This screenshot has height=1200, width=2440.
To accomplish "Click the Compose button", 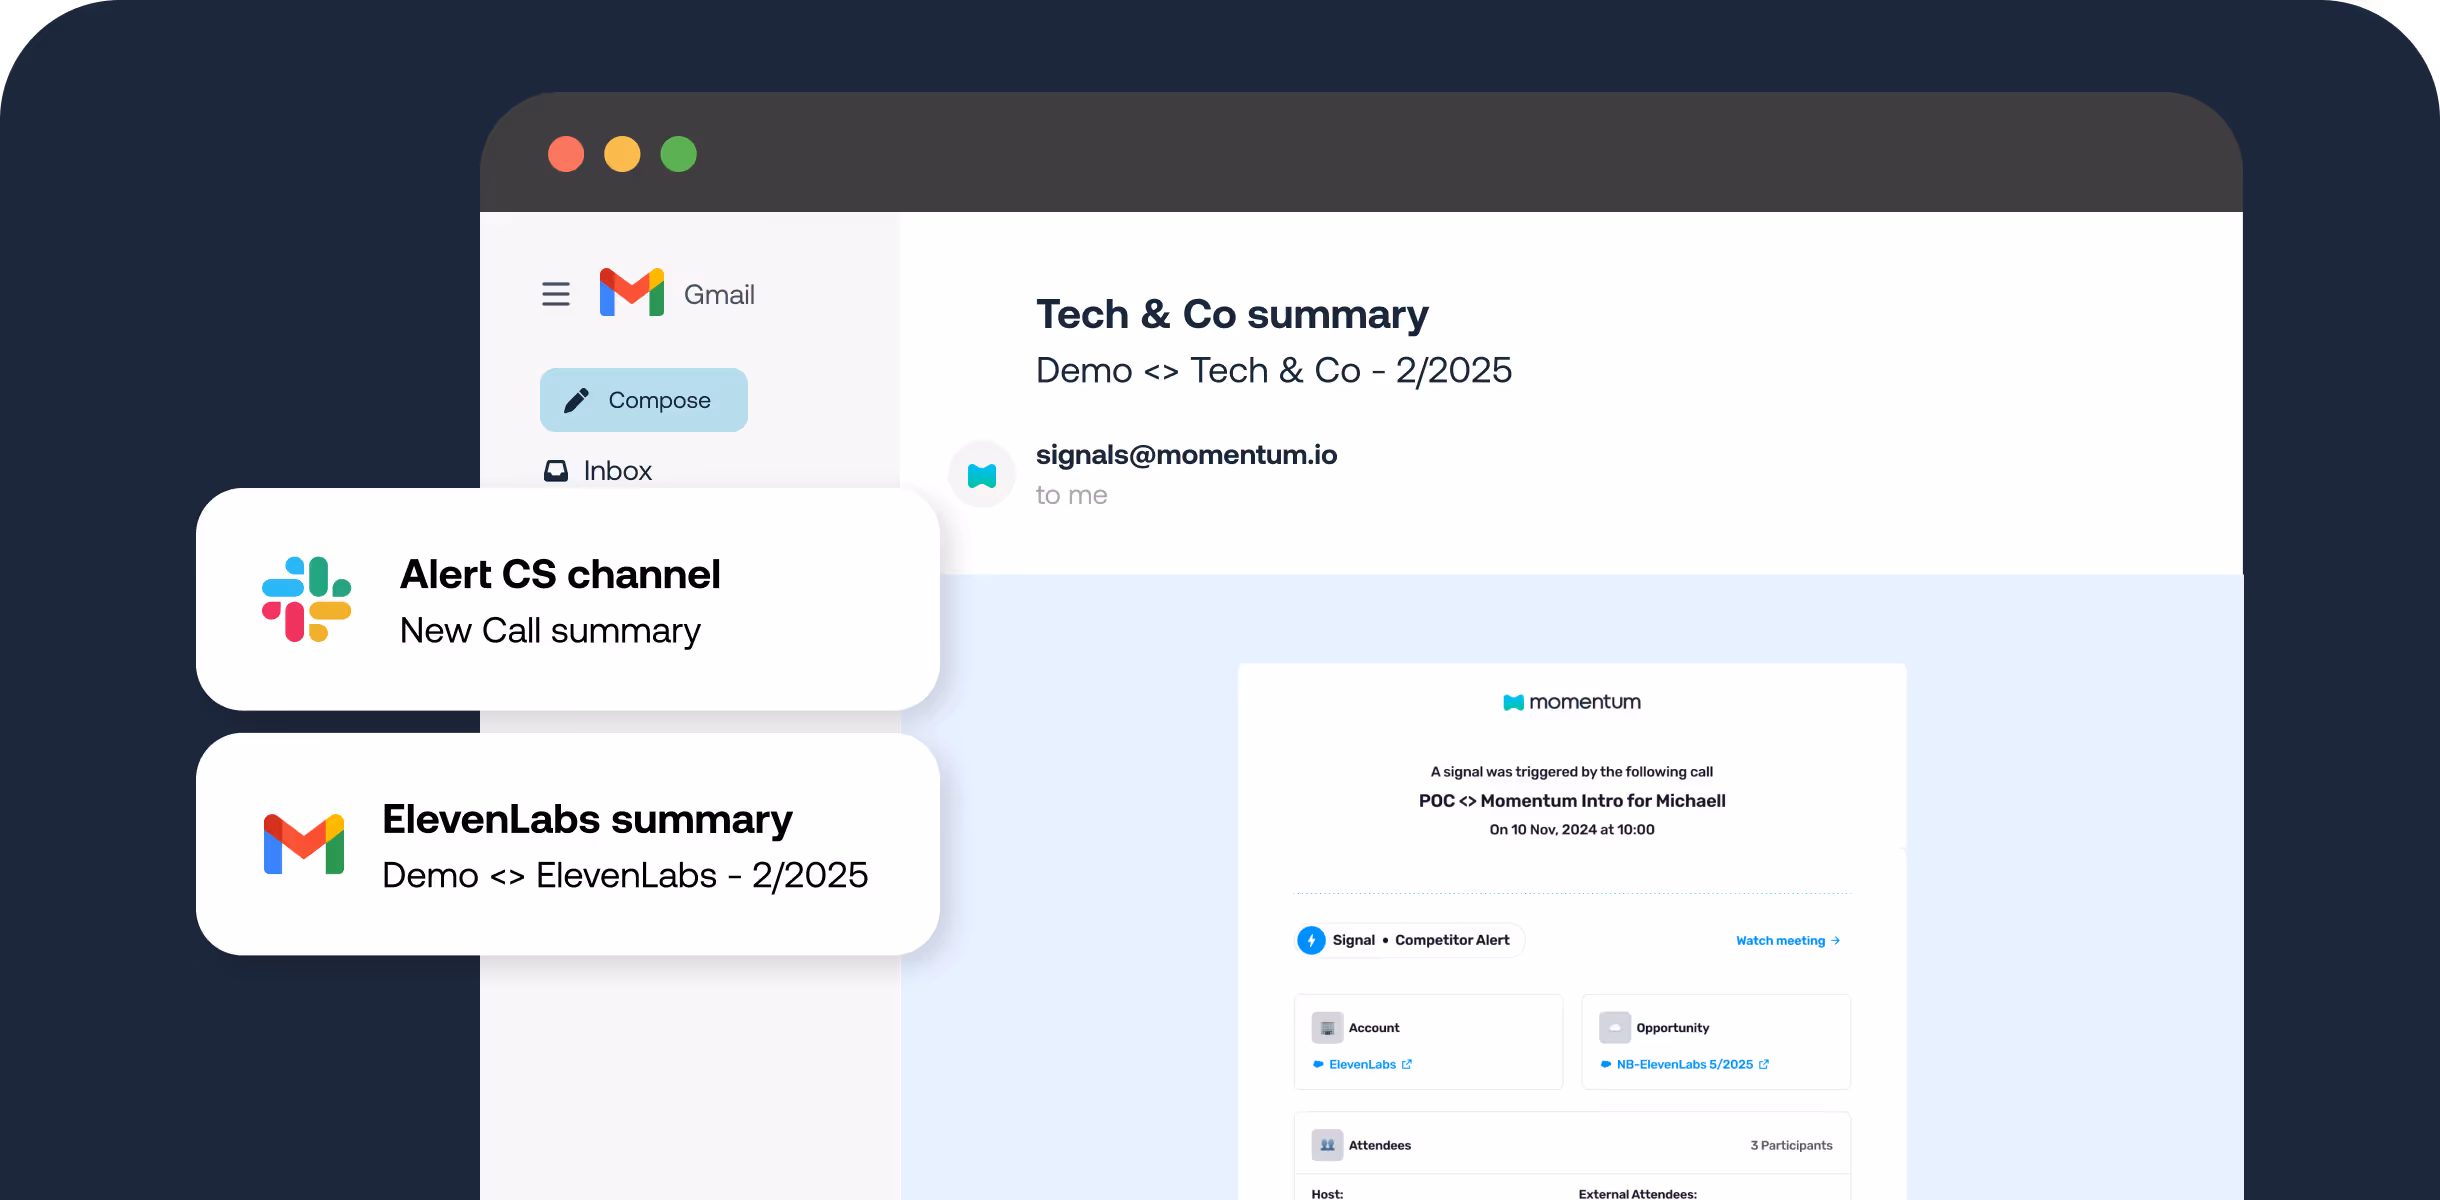I will click(x=643, y=400).
